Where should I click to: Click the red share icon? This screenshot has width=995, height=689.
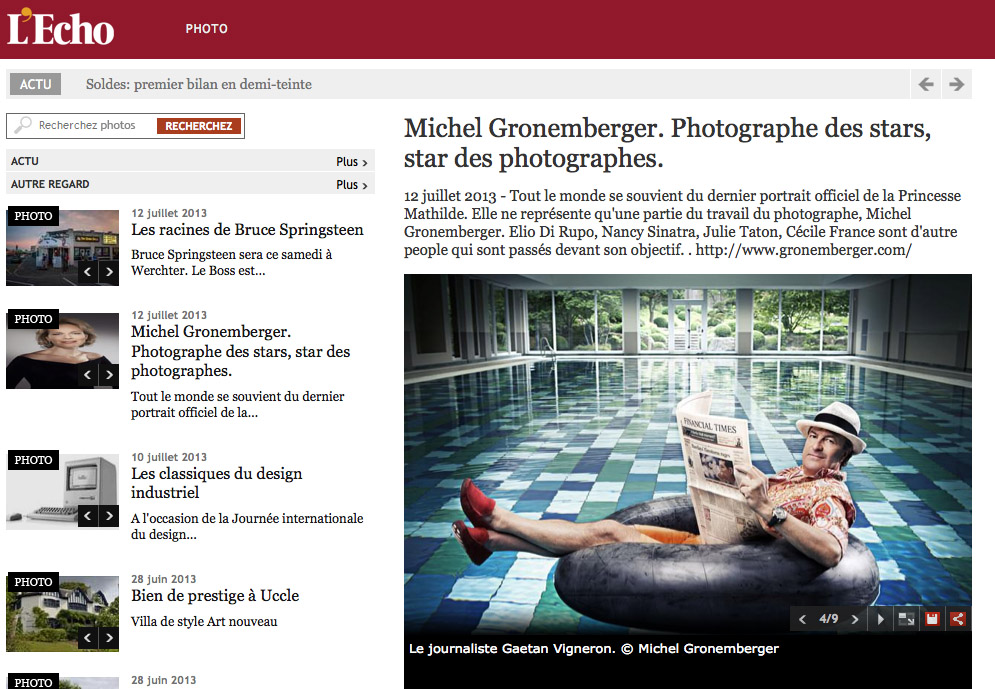click(x=958, y=619)
